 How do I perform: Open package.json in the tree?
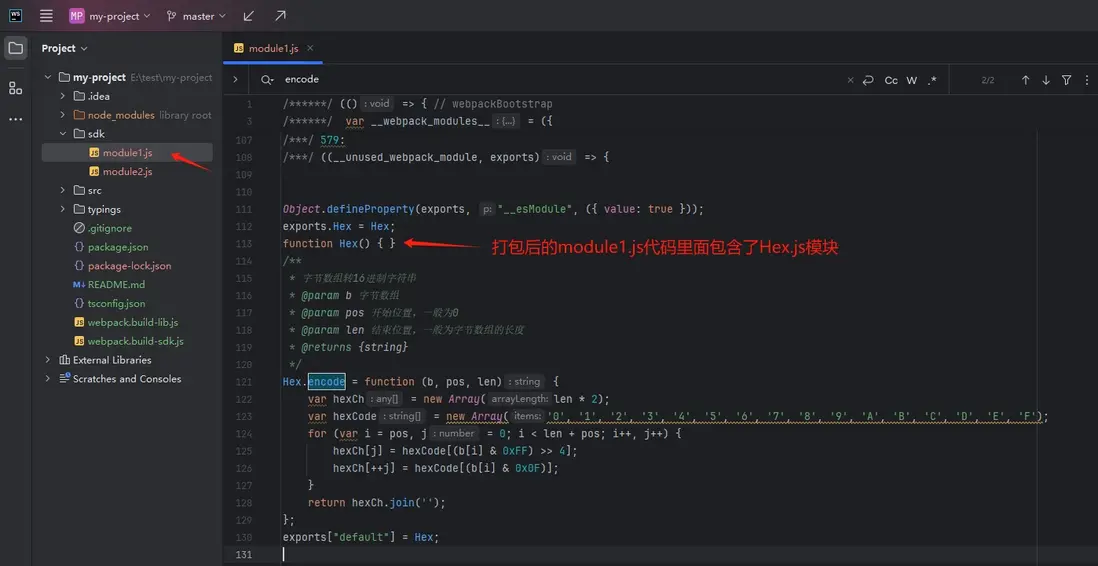[x=111, y=247]
